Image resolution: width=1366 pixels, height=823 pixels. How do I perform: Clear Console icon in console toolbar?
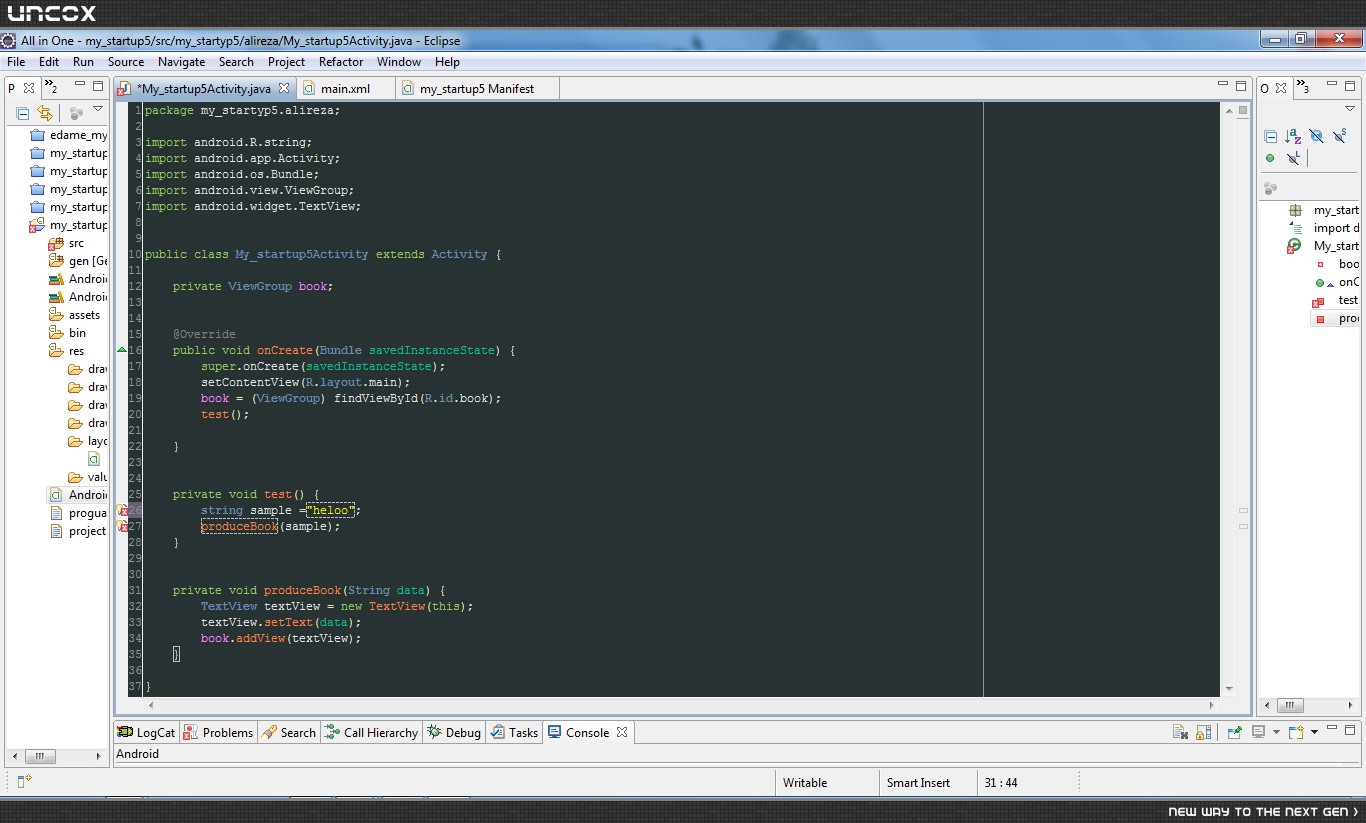point(1180,733)
